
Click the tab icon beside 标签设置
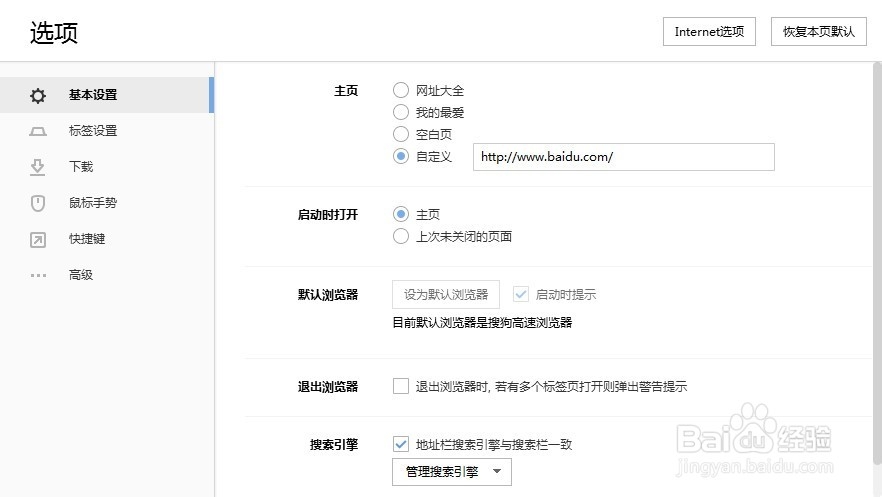(x=38, y=132)
